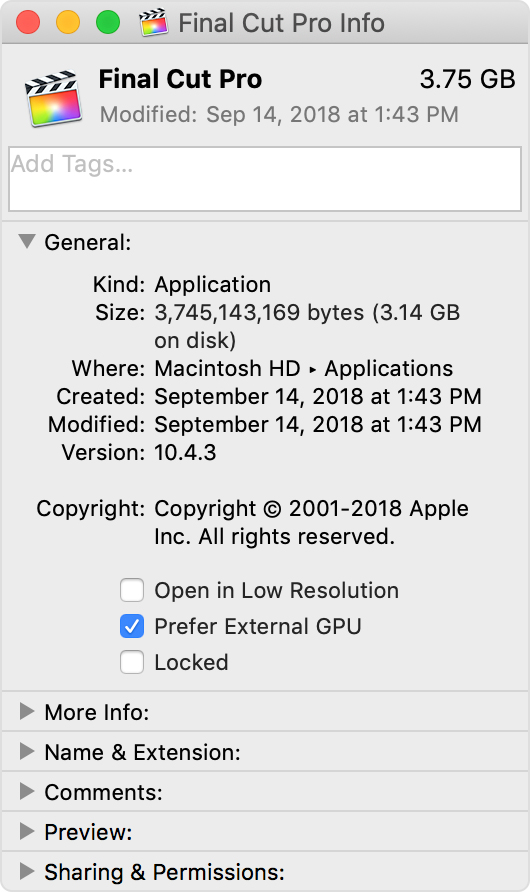Image resolution: width=530 pixels, height=892 pixels.
Task: Click the version number 10.4.3
Action: click(185, 452)
